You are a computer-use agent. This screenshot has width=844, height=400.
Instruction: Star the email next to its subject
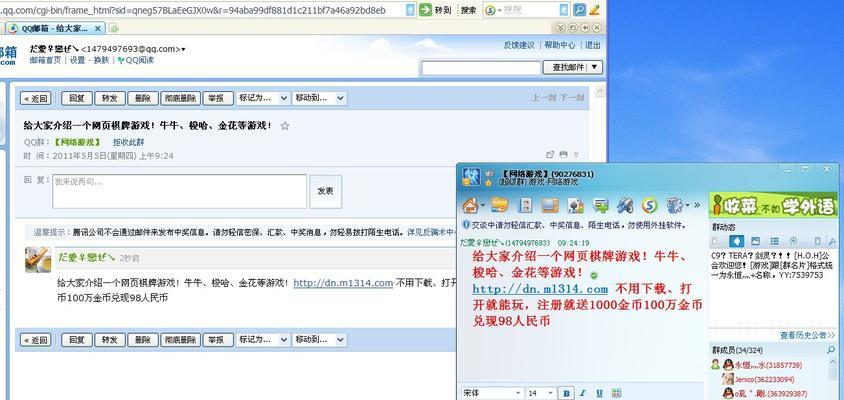tap(285, 126)
